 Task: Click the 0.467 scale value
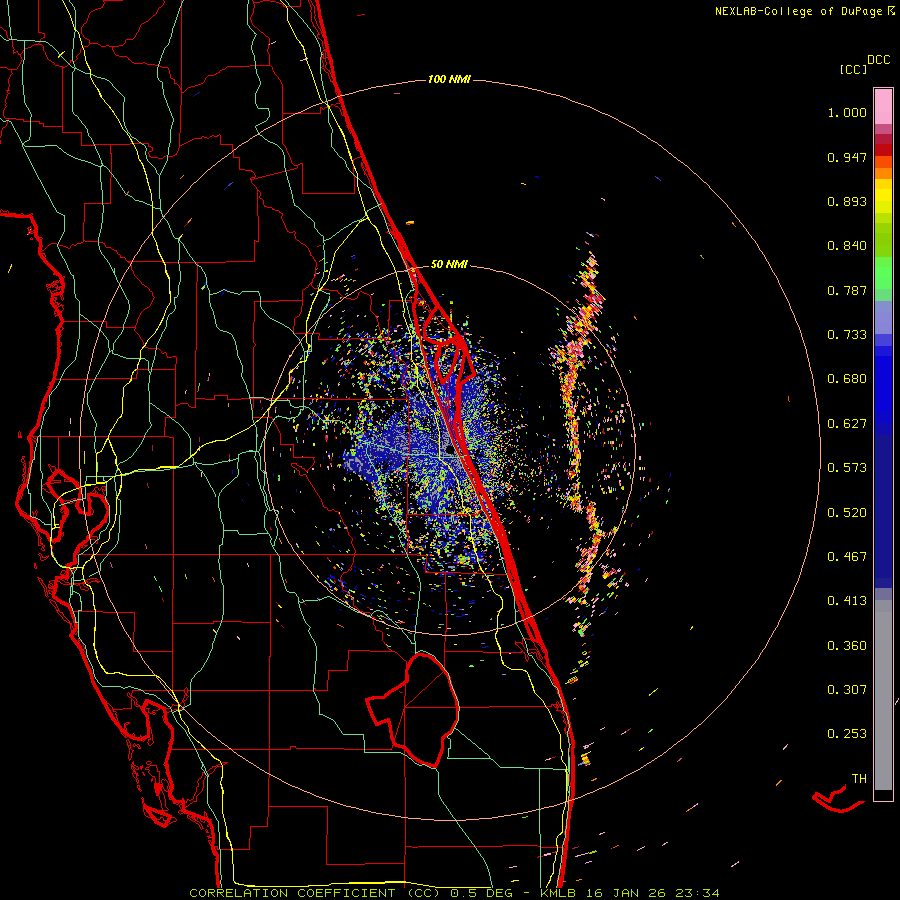point(847,557)
